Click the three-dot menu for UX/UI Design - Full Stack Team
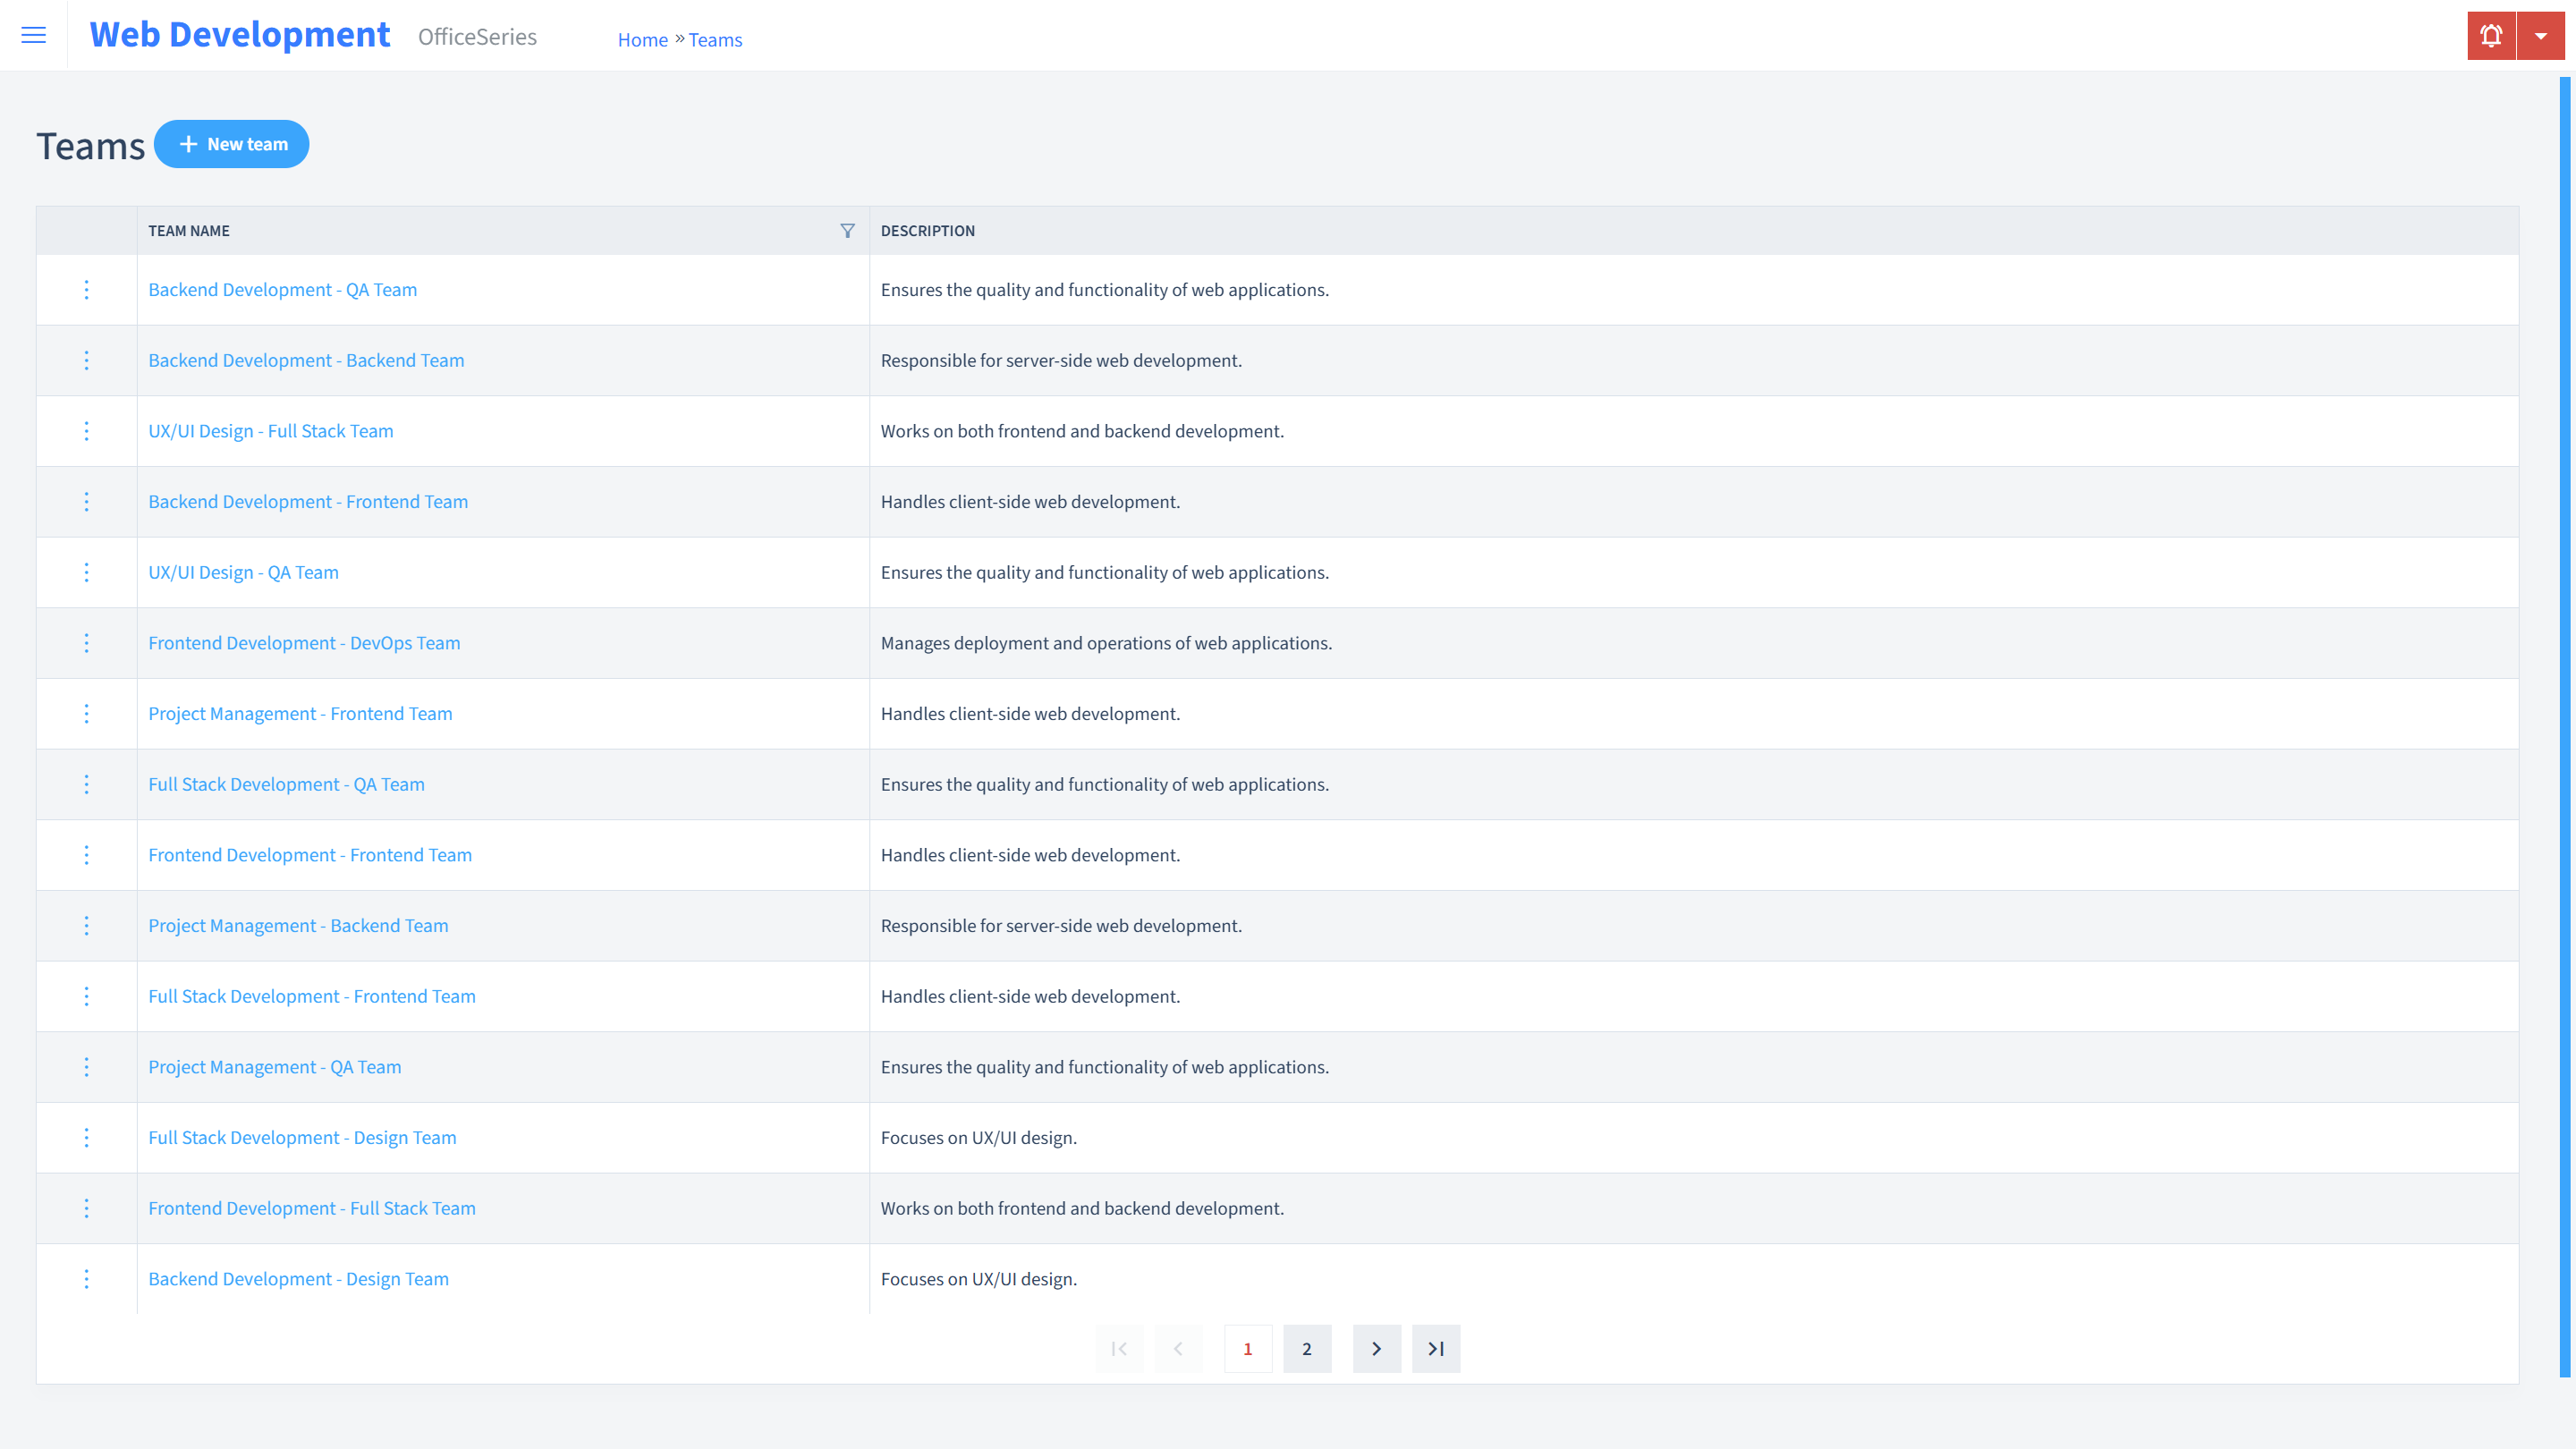 point(85,430)
